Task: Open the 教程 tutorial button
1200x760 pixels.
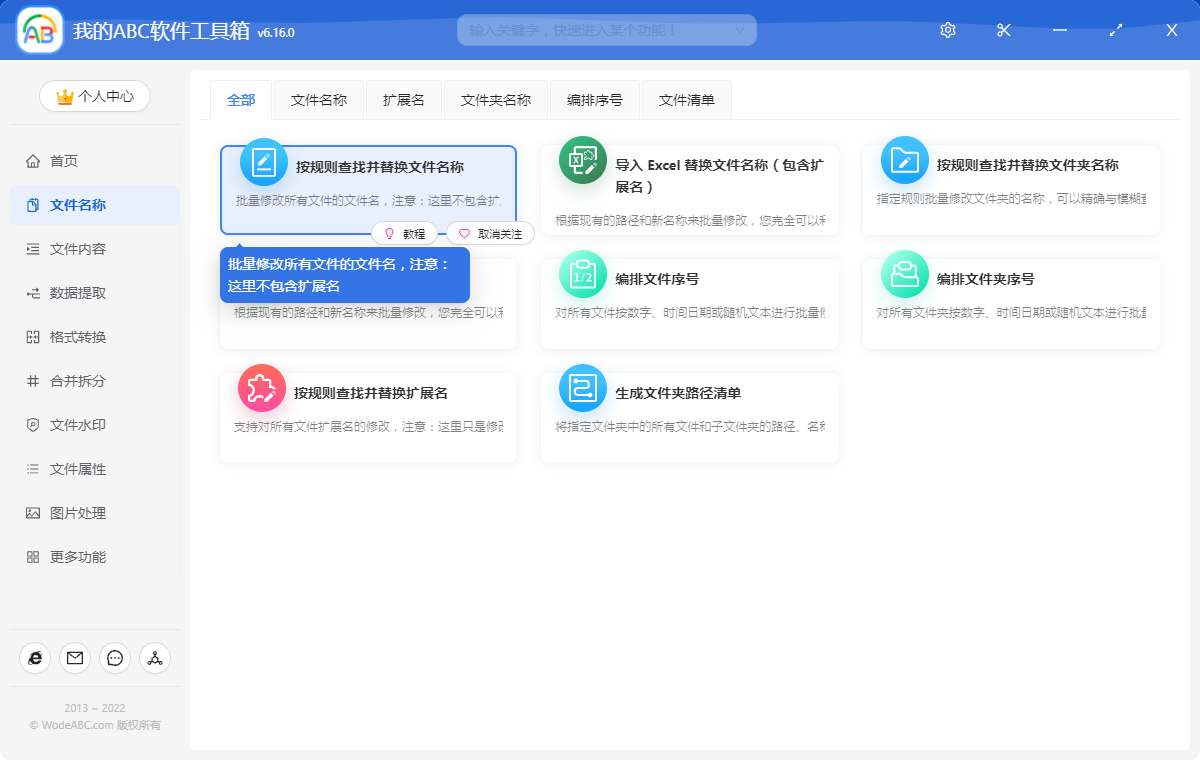Action: (x=406, y=232)
